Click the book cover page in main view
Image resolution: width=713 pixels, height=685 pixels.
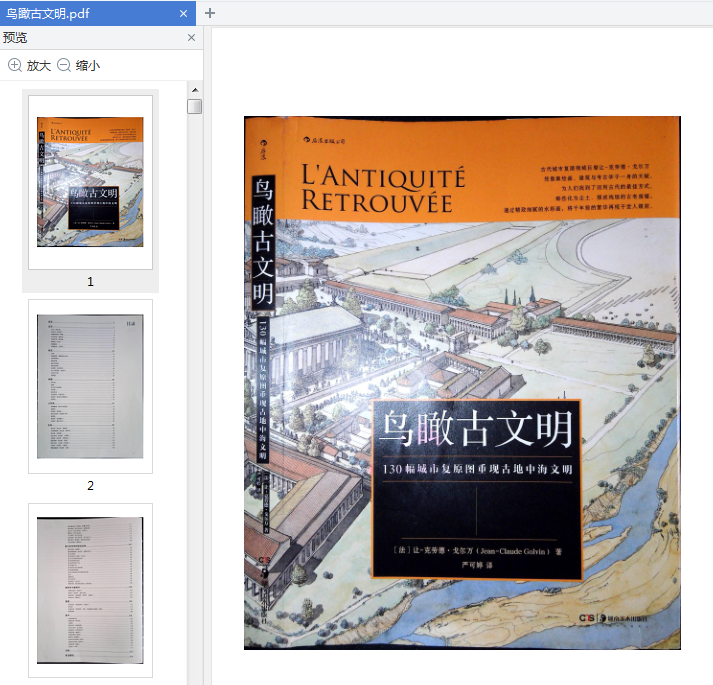tap(462, 383)
